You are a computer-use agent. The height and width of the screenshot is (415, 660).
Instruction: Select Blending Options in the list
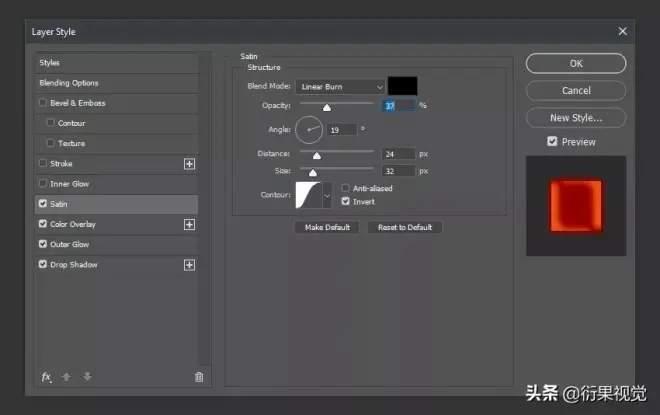(x=117, y=83)
